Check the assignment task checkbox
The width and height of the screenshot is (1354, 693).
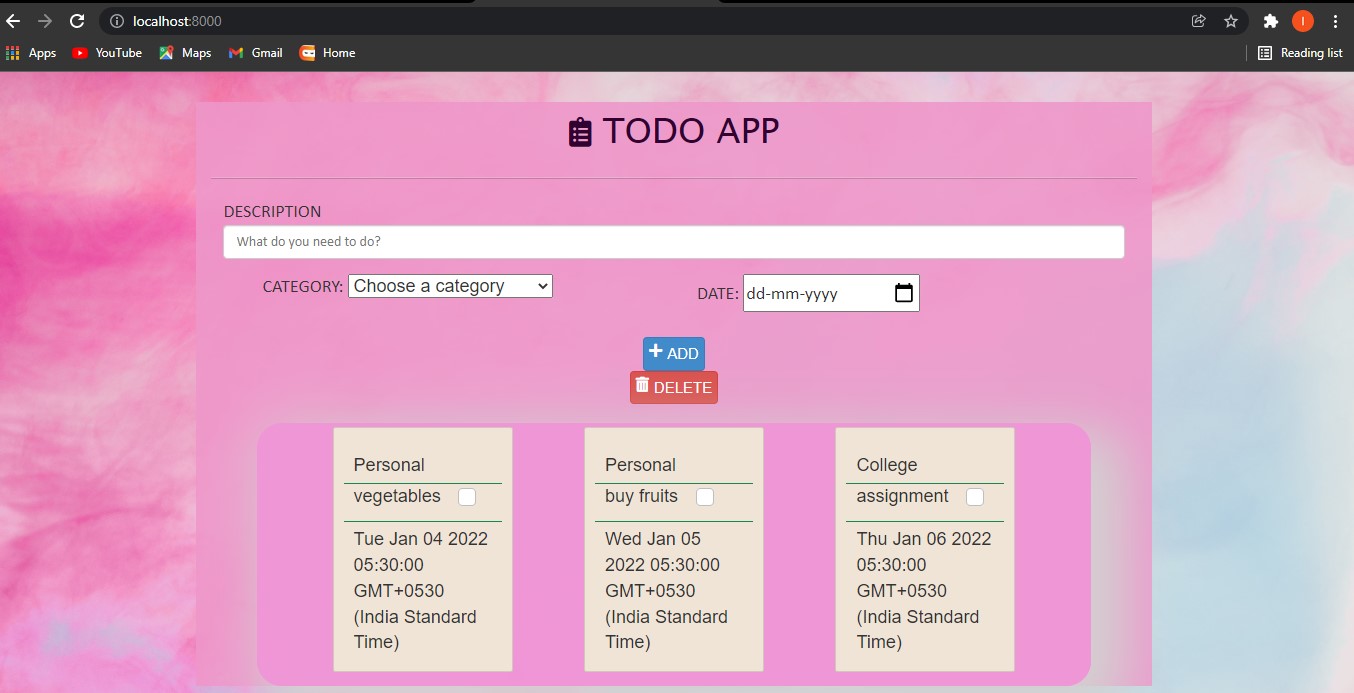coord(975,497)
